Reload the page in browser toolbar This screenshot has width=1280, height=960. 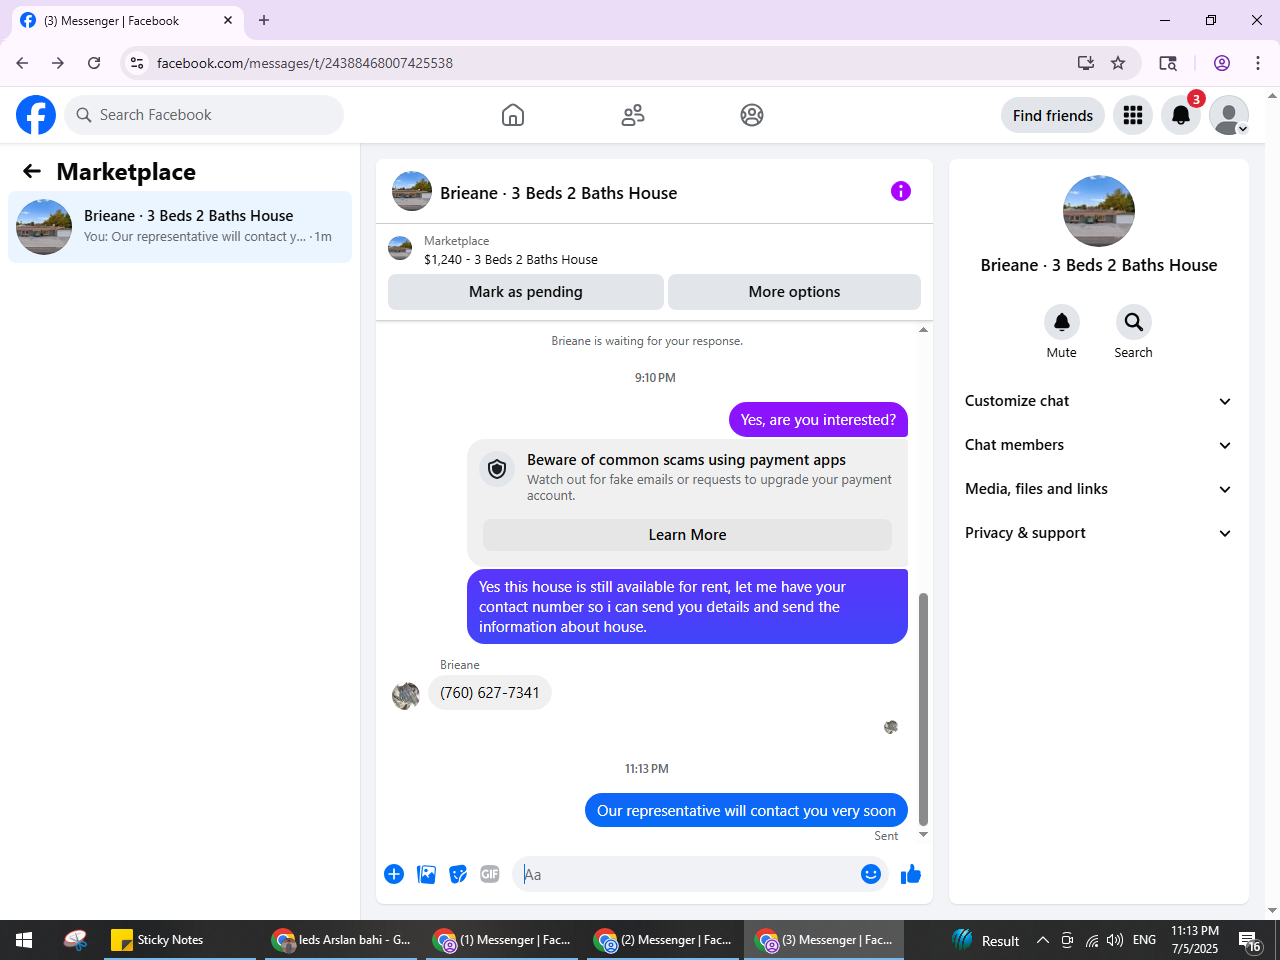[x=94, y=63]
